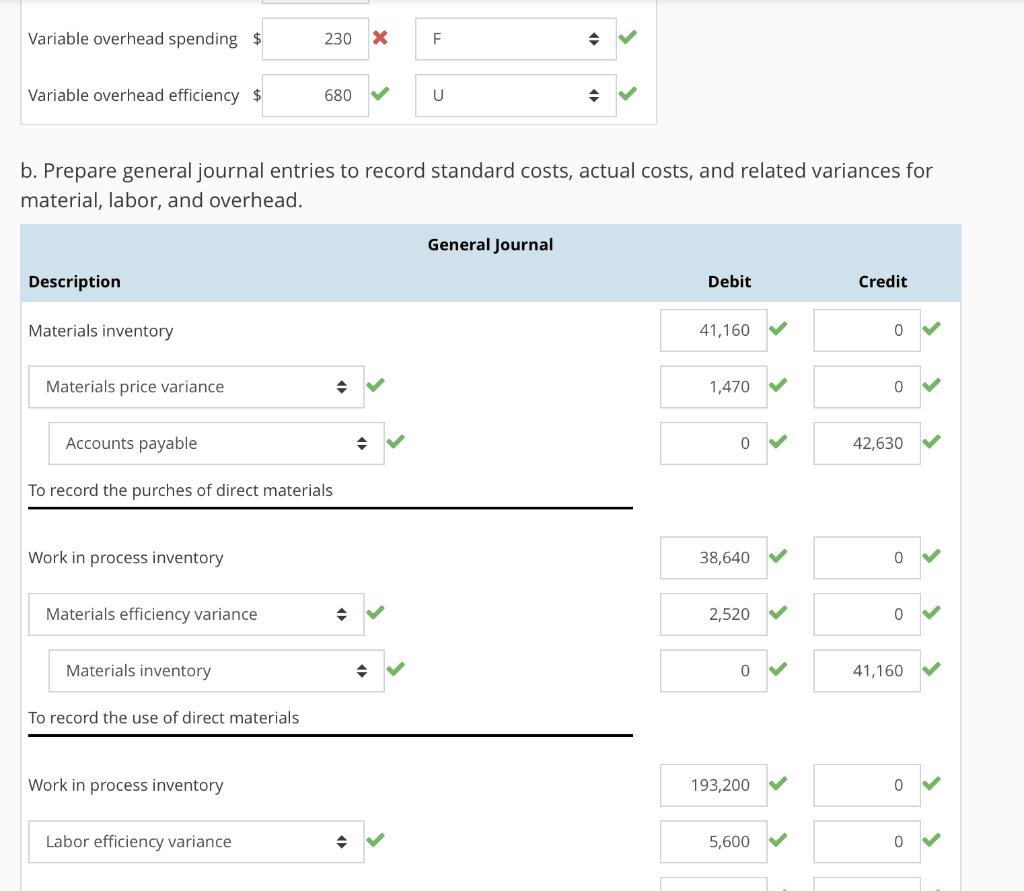The image size is (1024, 891).
Task: Select the Variable overhead efficiency amount field
Action: pyautogui.click(x=315, y=95)
